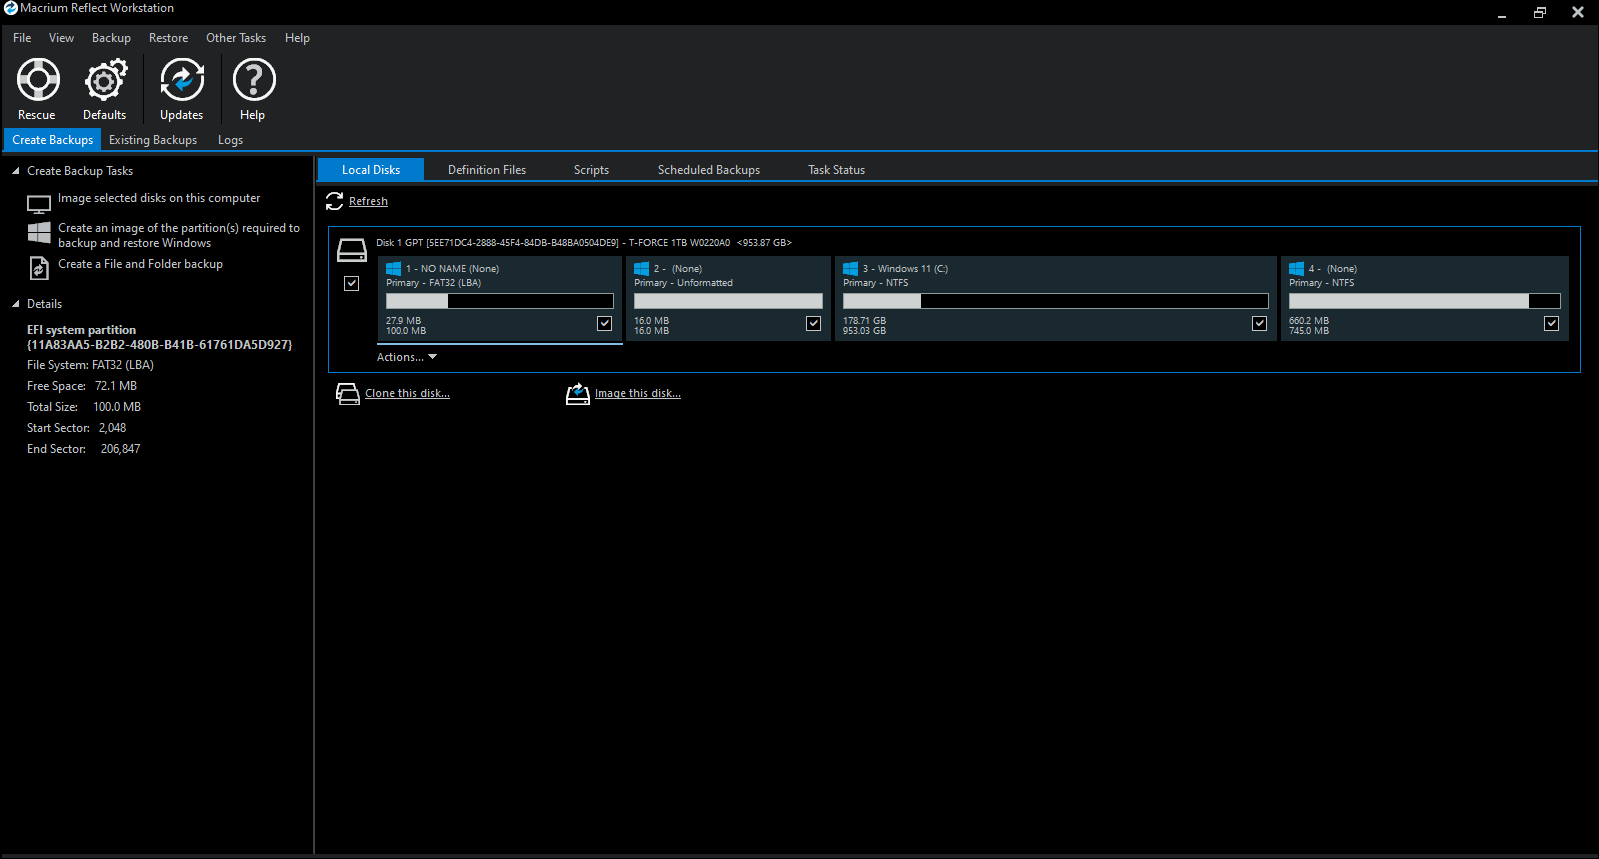Viewport: 1599px width, 859px height.
Task: Select the Disk 1 GPT T-FORCE 1TB header text
Action: coord(584,243)
